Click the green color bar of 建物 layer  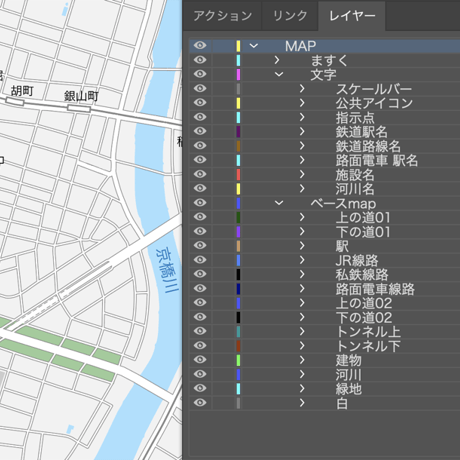tap(238, 360)
